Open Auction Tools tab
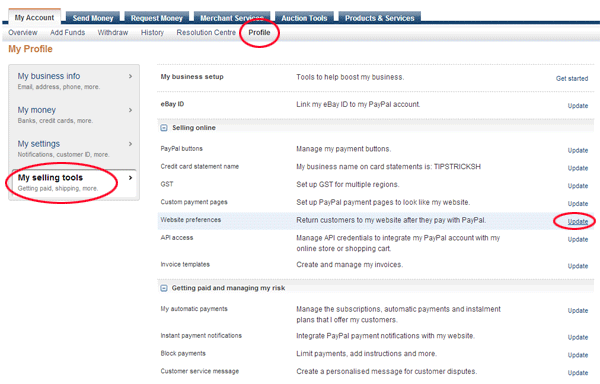The width and height of the screenshot is (600, 384). click(304, 18)
